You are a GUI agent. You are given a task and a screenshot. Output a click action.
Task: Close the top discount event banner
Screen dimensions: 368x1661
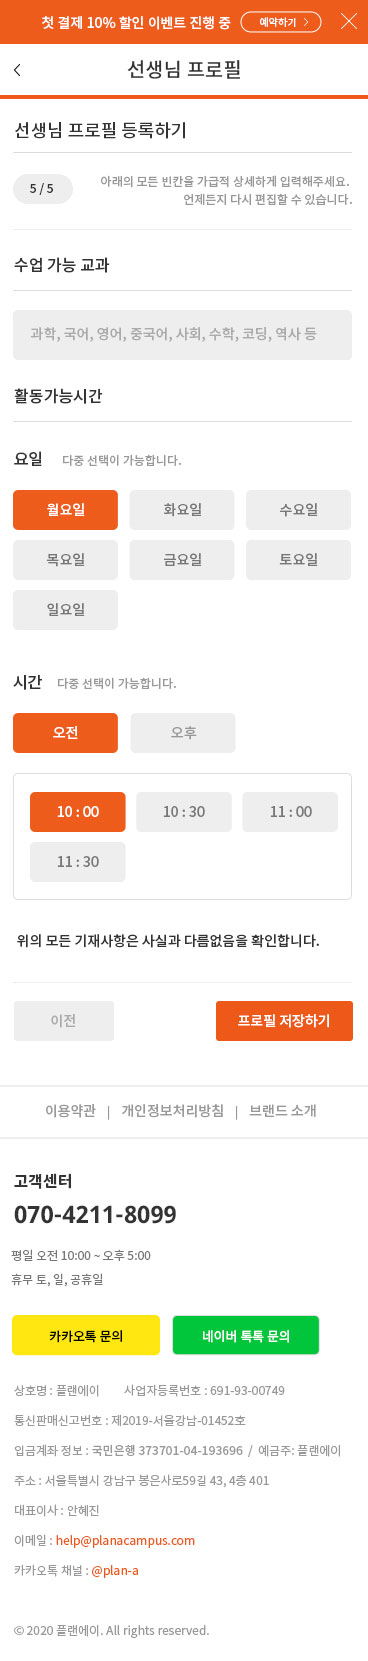[349, 21]
